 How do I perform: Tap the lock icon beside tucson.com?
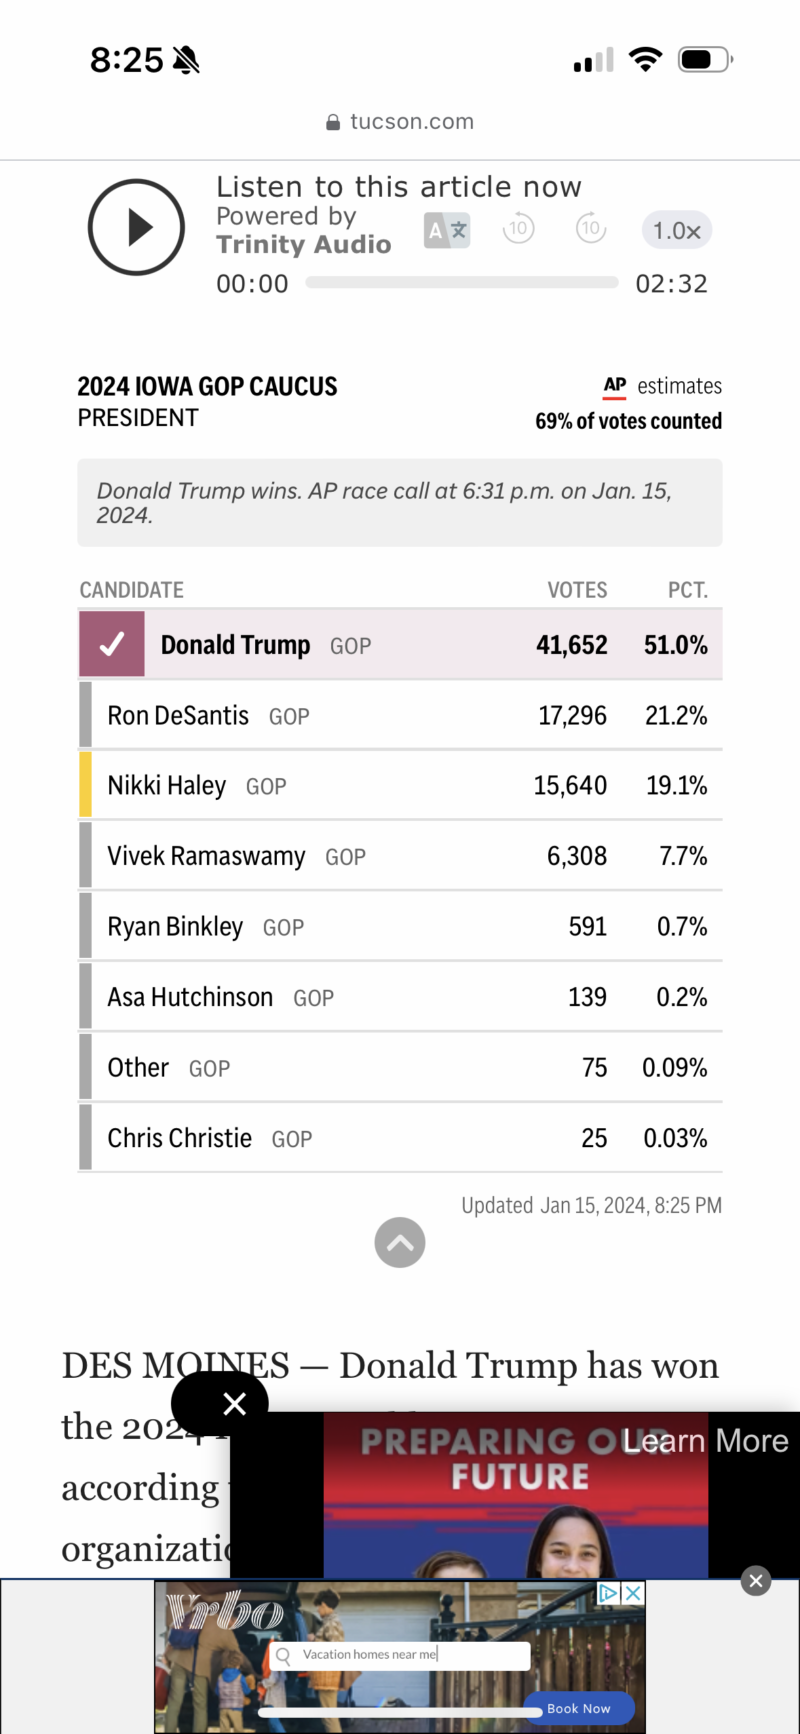pos(333,123)
